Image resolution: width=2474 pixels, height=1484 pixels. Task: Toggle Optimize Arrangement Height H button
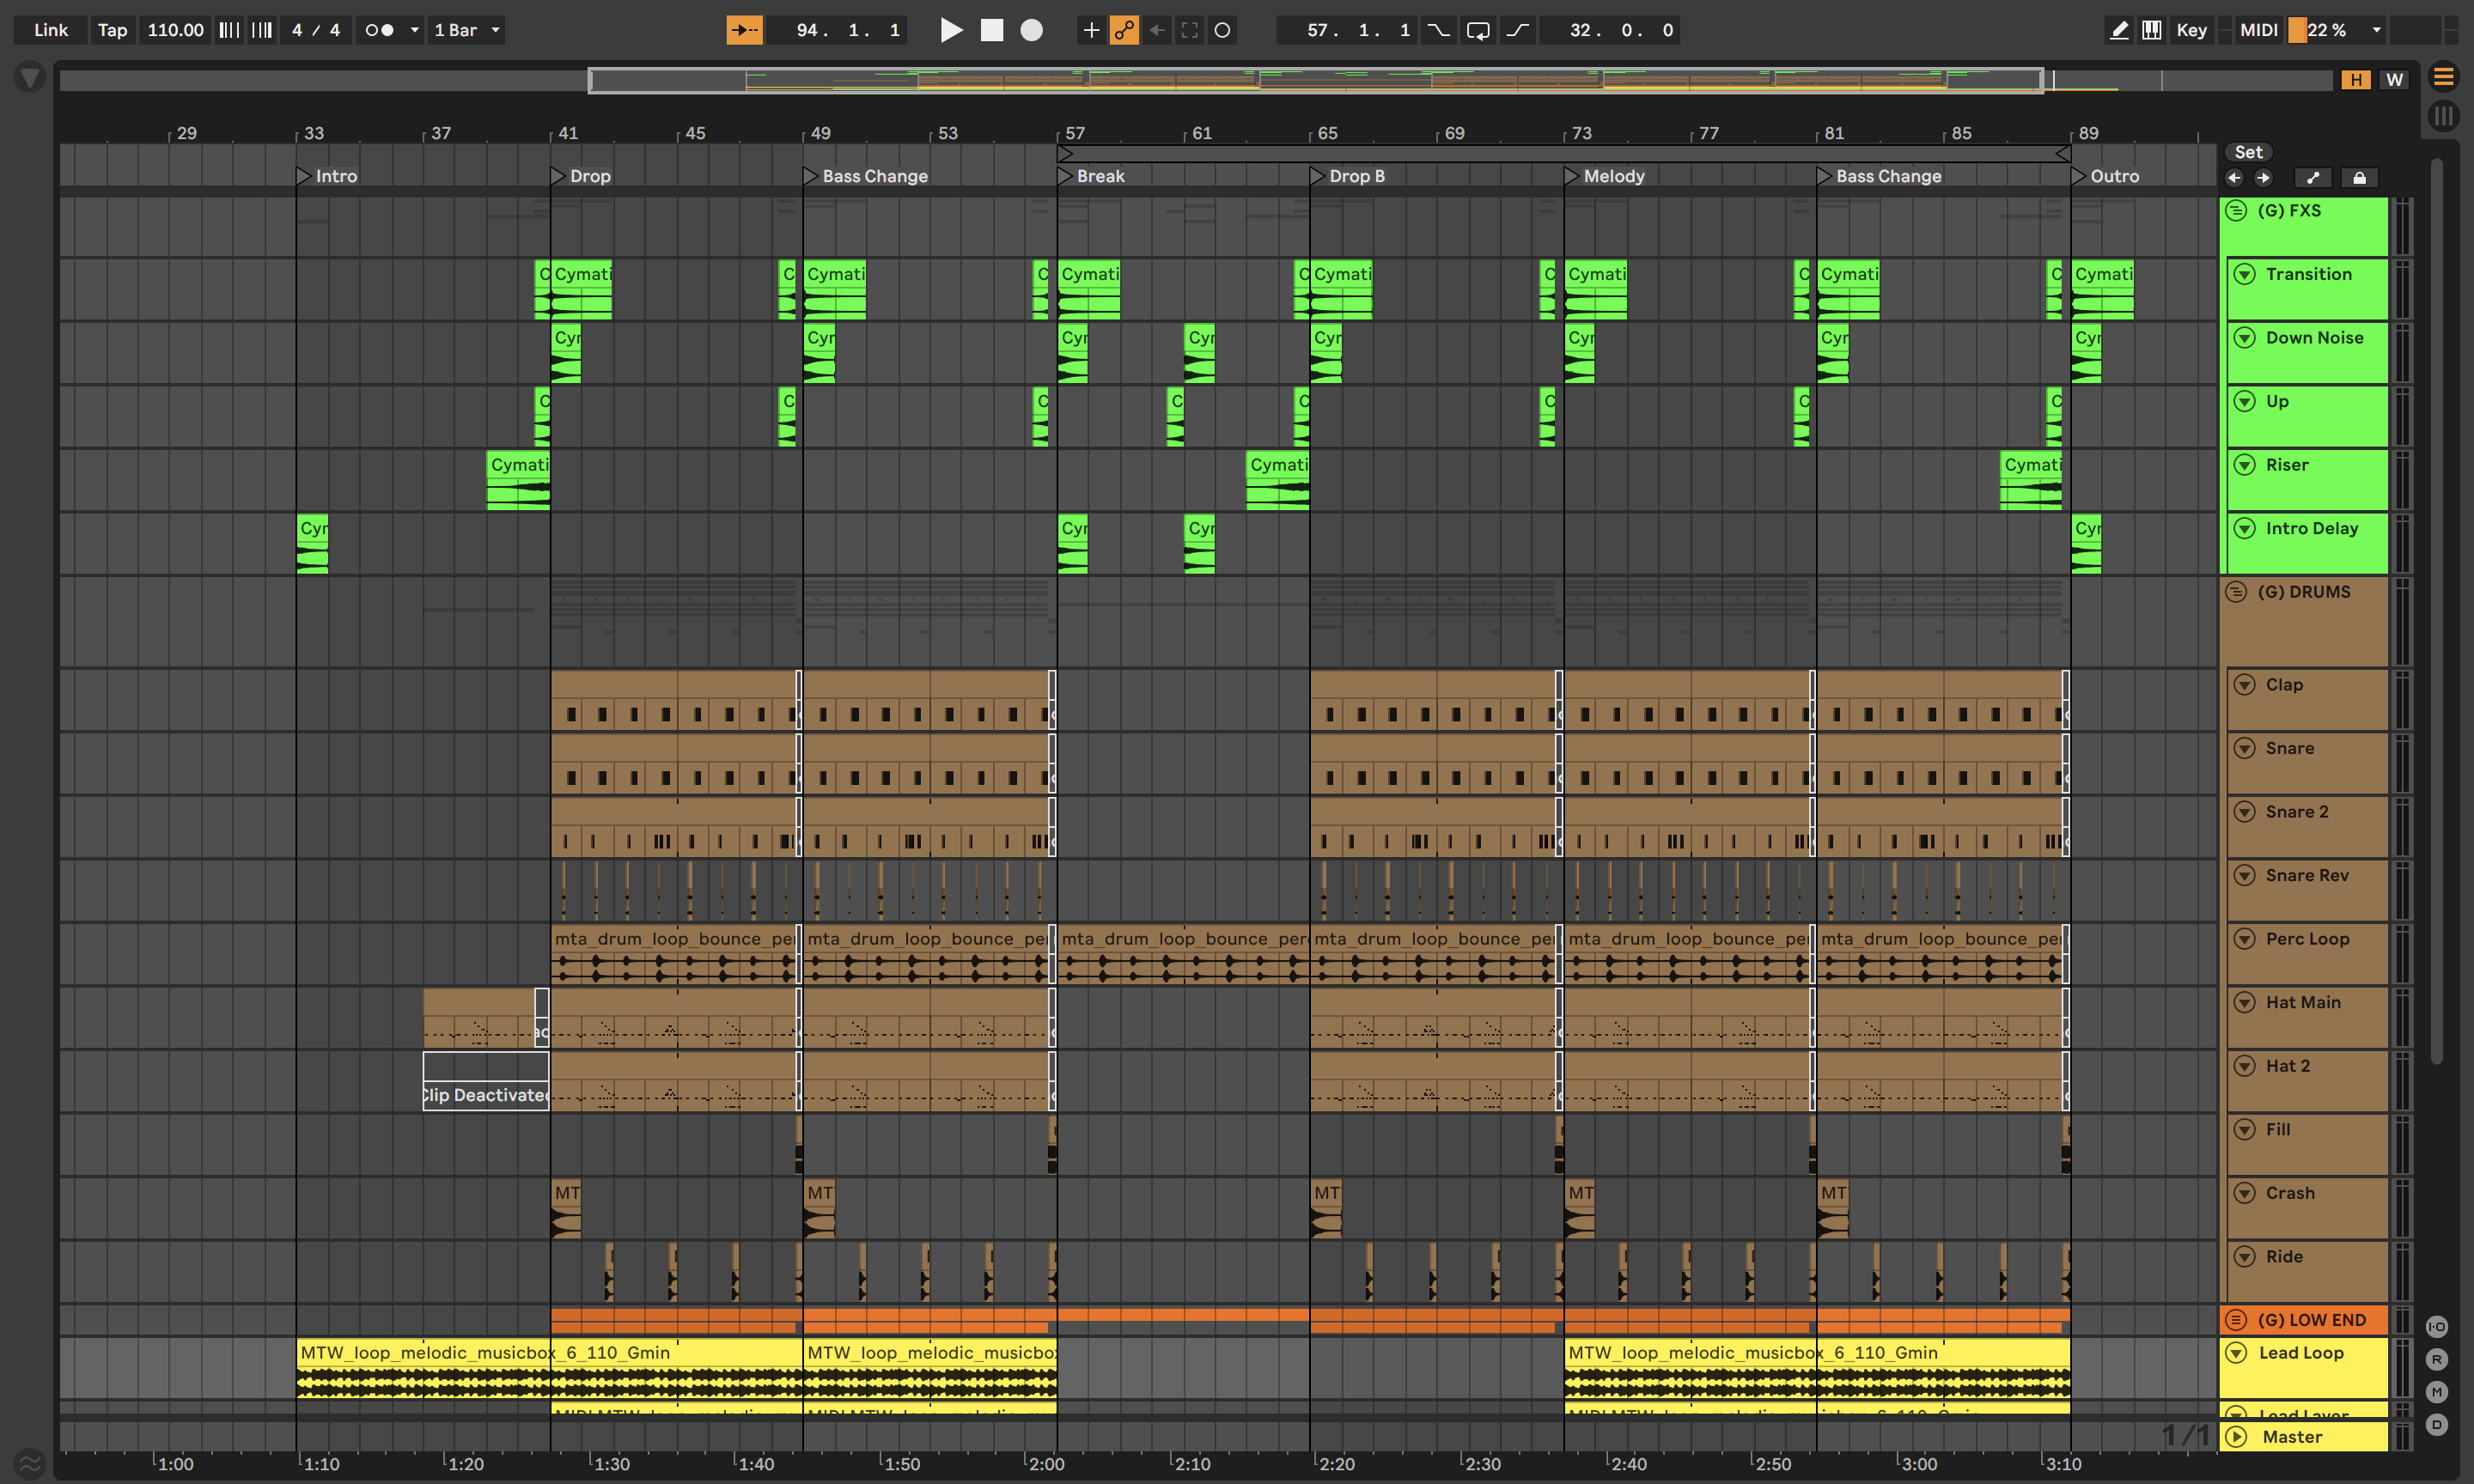pyautogui.click(x=2356, y=80)
